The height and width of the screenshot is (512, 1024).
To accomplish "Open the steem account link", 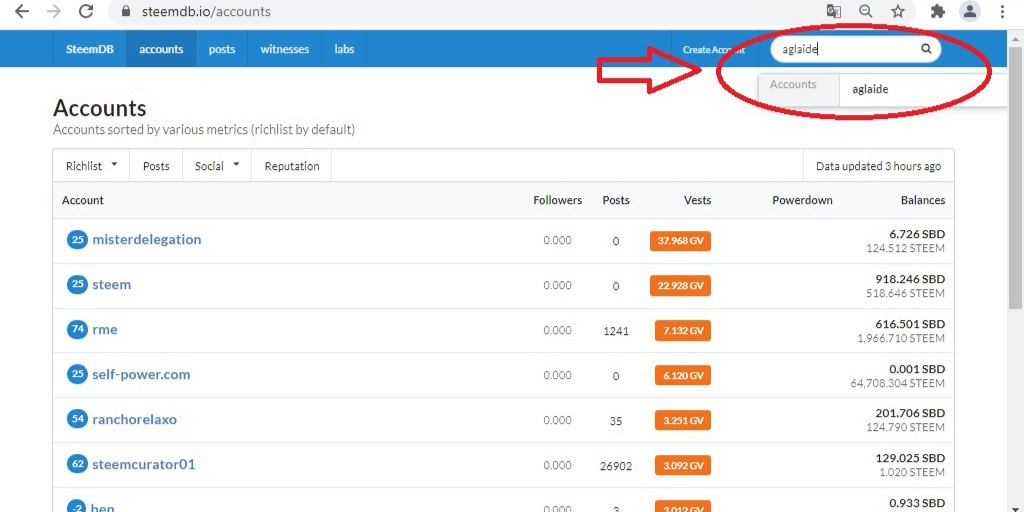I will click(112, 284).
